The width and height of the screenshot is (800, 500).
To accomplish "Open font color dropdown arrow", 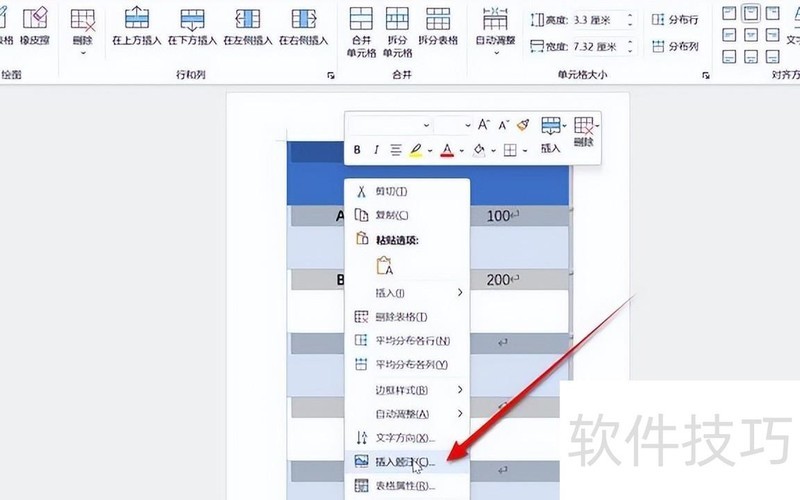I will pyautogui.click(x=461, y=151).
